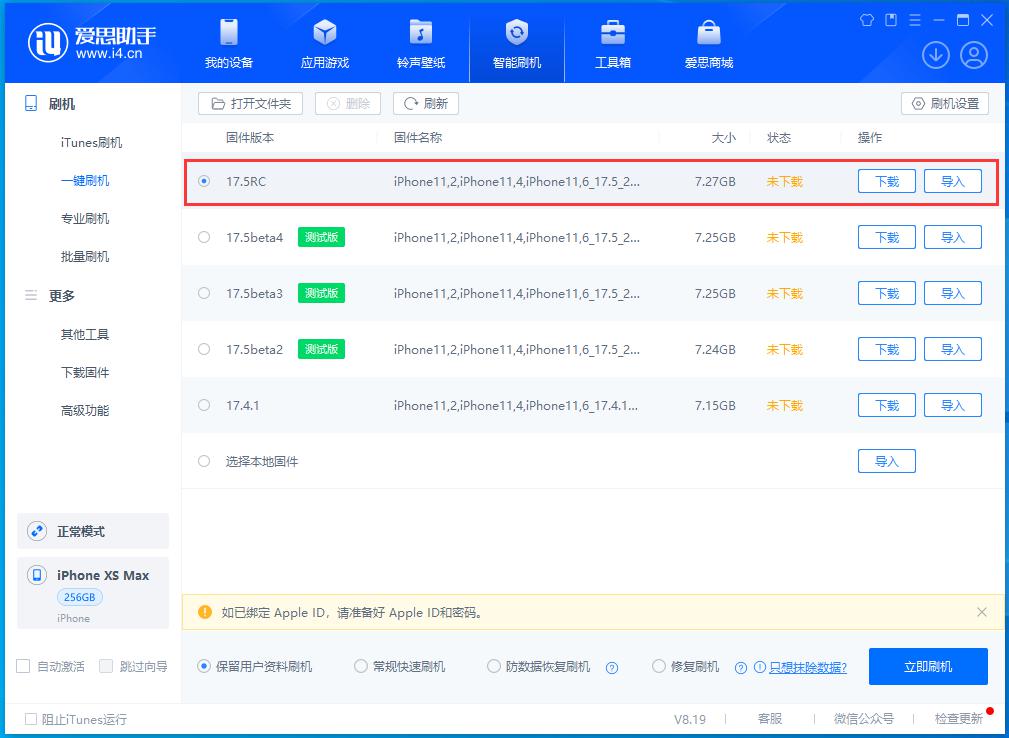Open the 我的设备 (My Devices) section

pos(228,43)
